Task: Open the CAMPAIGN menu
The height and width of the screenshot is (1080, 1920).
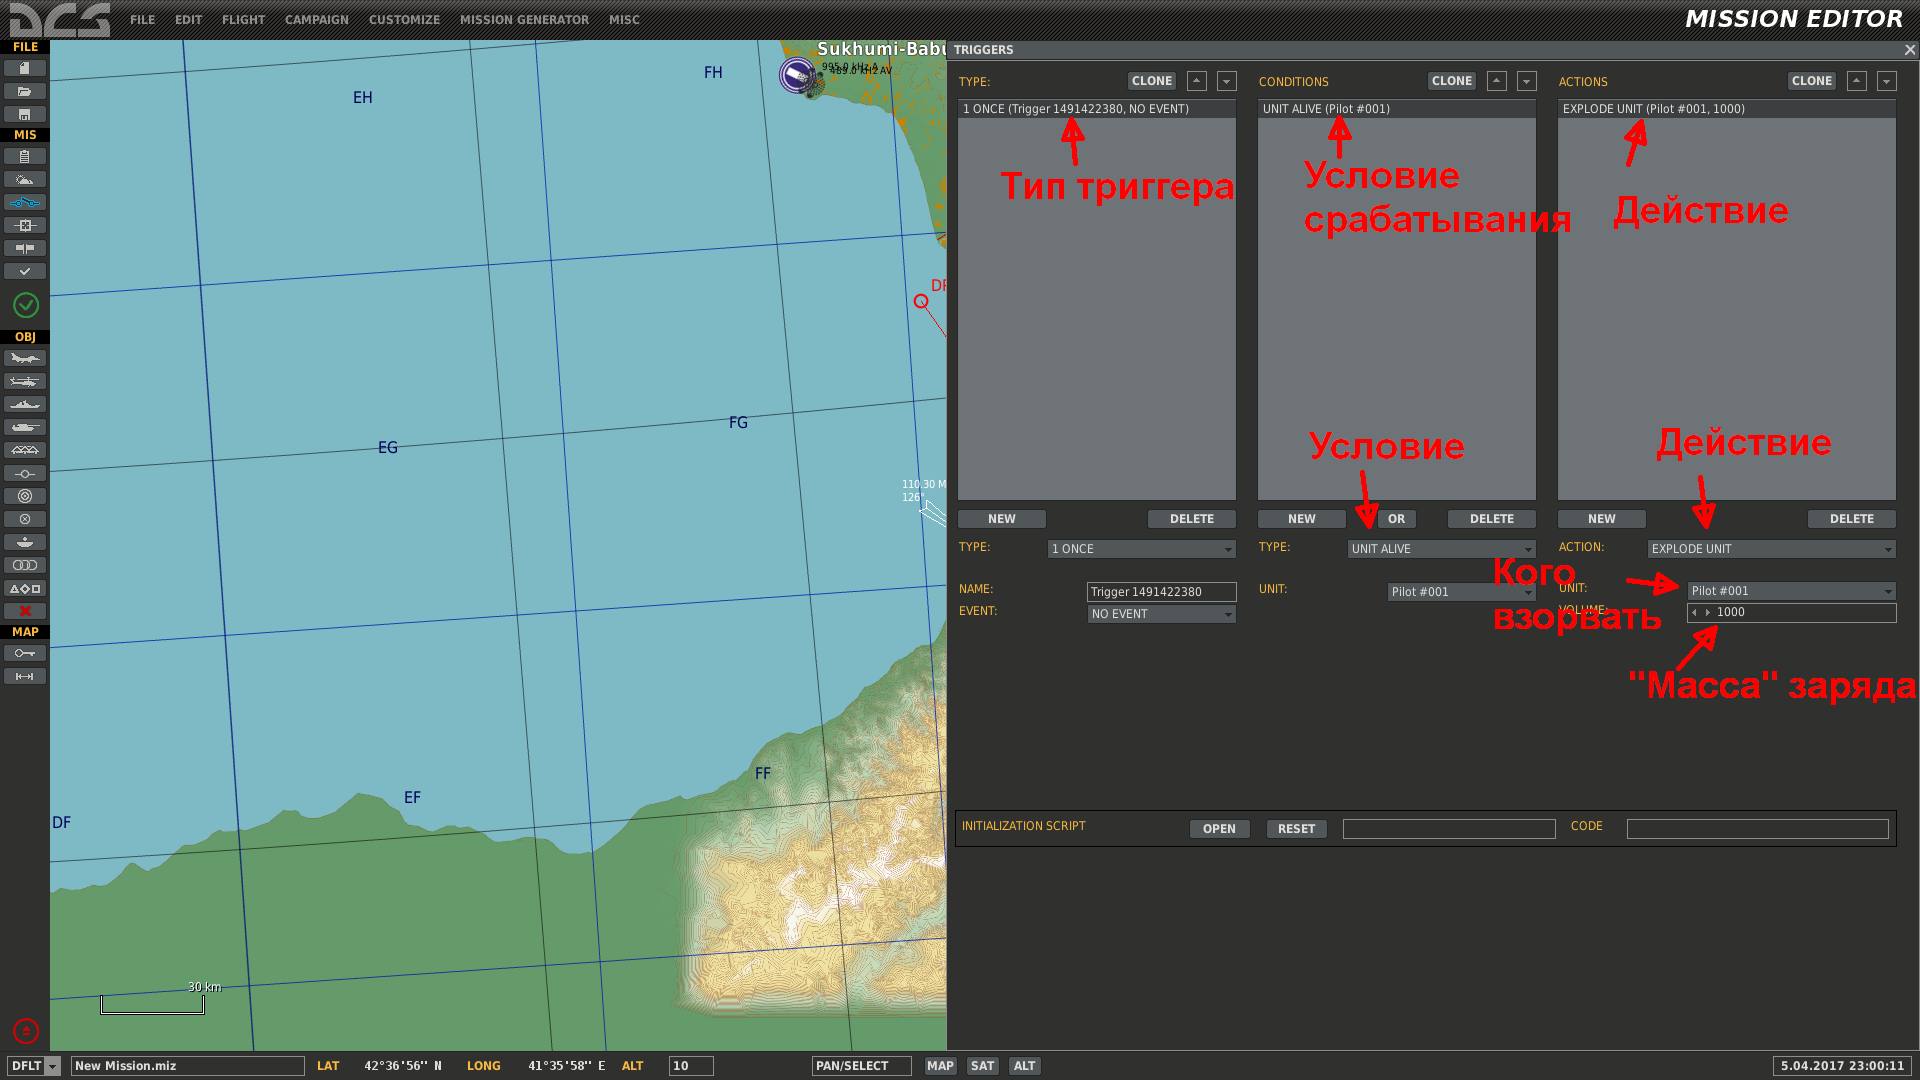Action: click(x=316, y=20)
